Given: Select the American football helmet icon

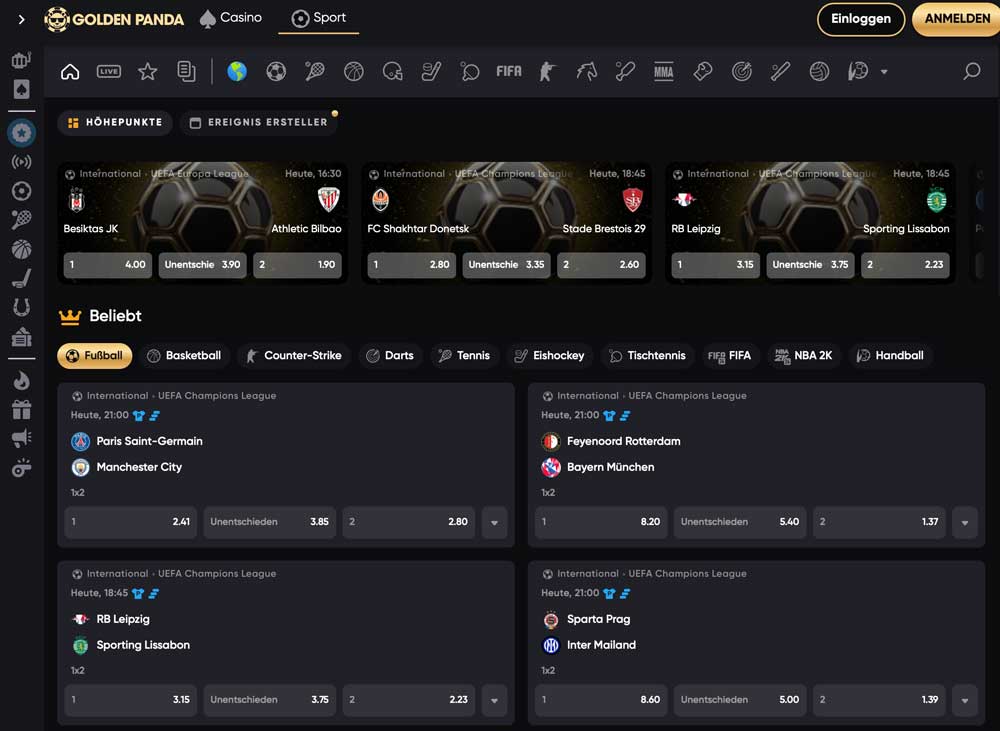Looking at the screenshot, I should (x=393, y=71).
